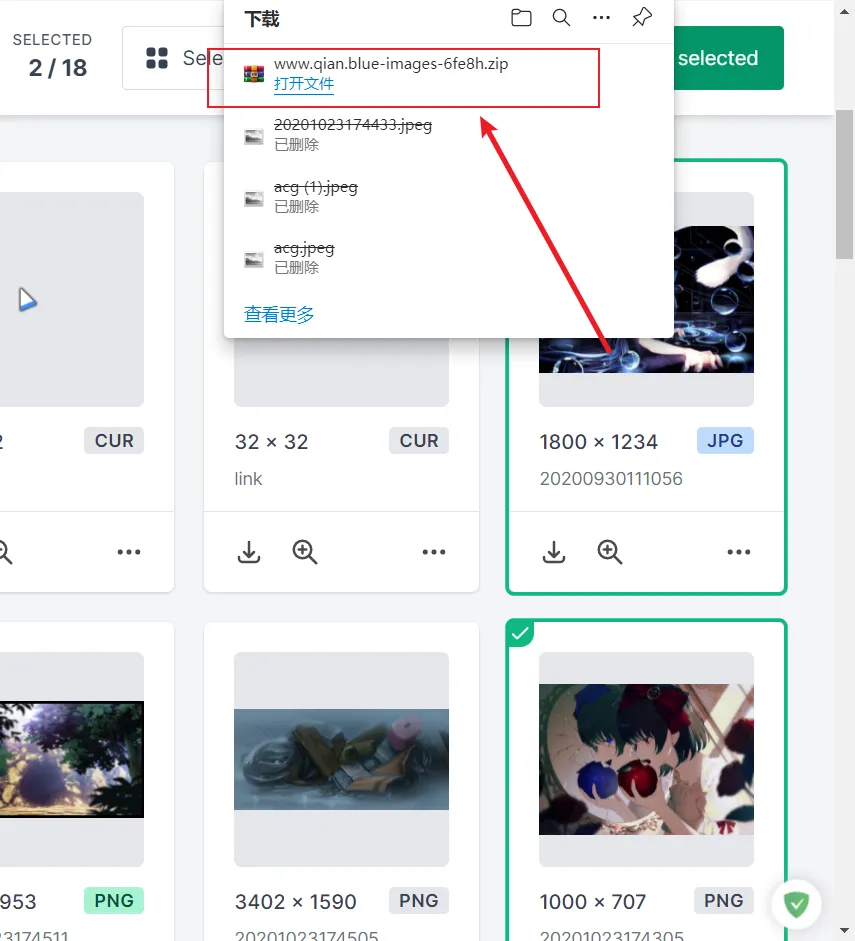The image size is (855, 941).
Task: Click the green shield badge icon
Action: click(796, 904)
